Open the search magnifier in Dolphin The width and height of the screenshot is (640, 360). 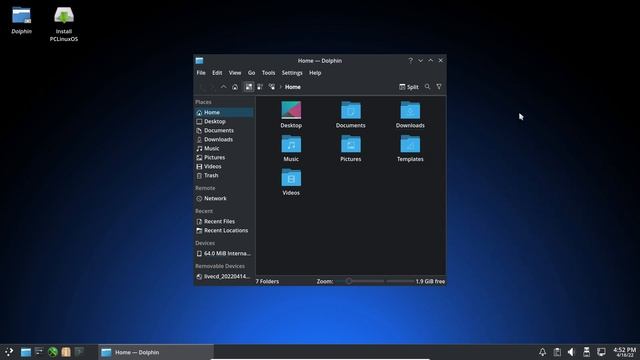pos(427,87)
